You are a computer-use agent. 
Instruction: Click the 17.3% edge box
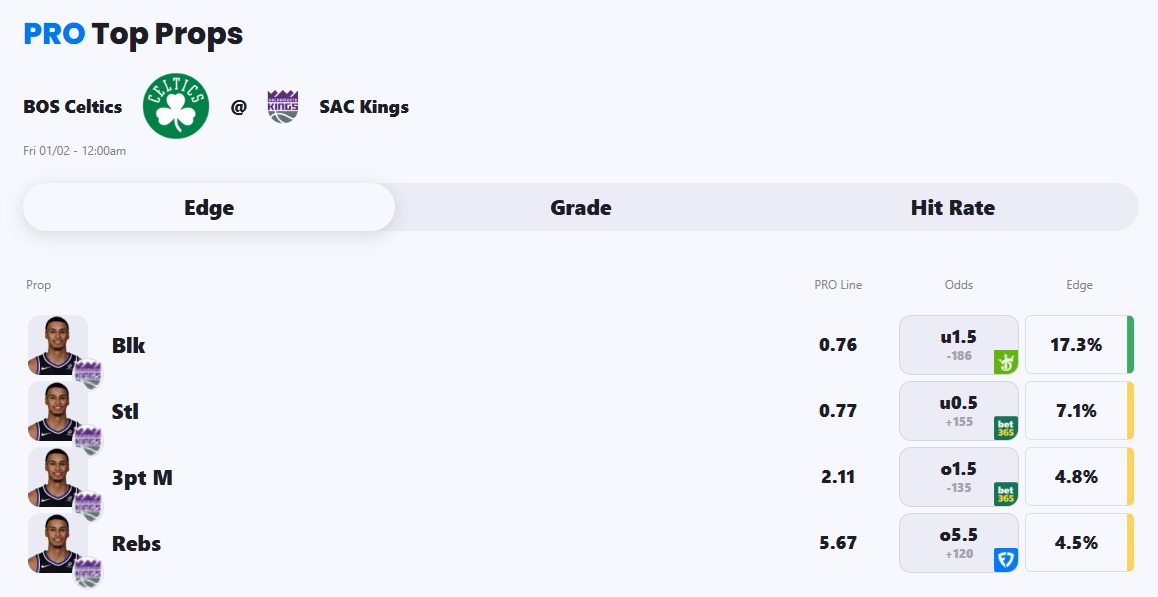1076,345
